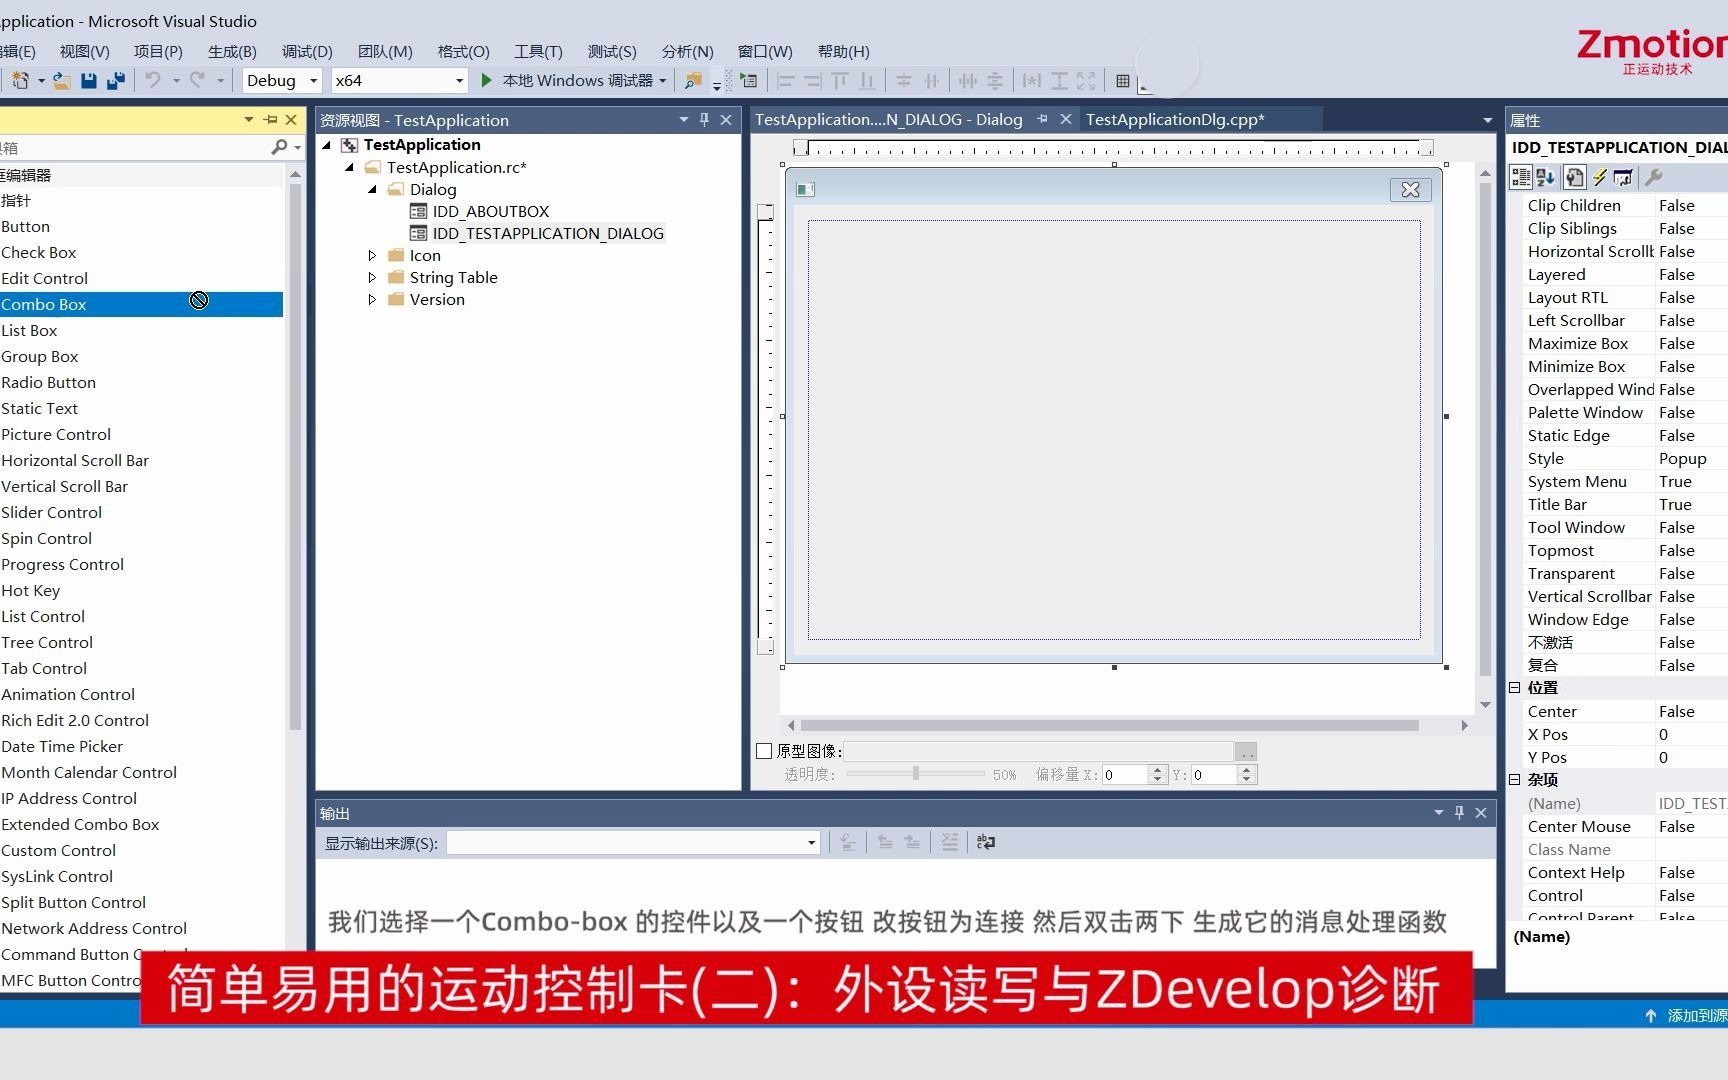Click the Events lightning icon in Properties panel
1728x1080 pixels.
pos(1599,177)
